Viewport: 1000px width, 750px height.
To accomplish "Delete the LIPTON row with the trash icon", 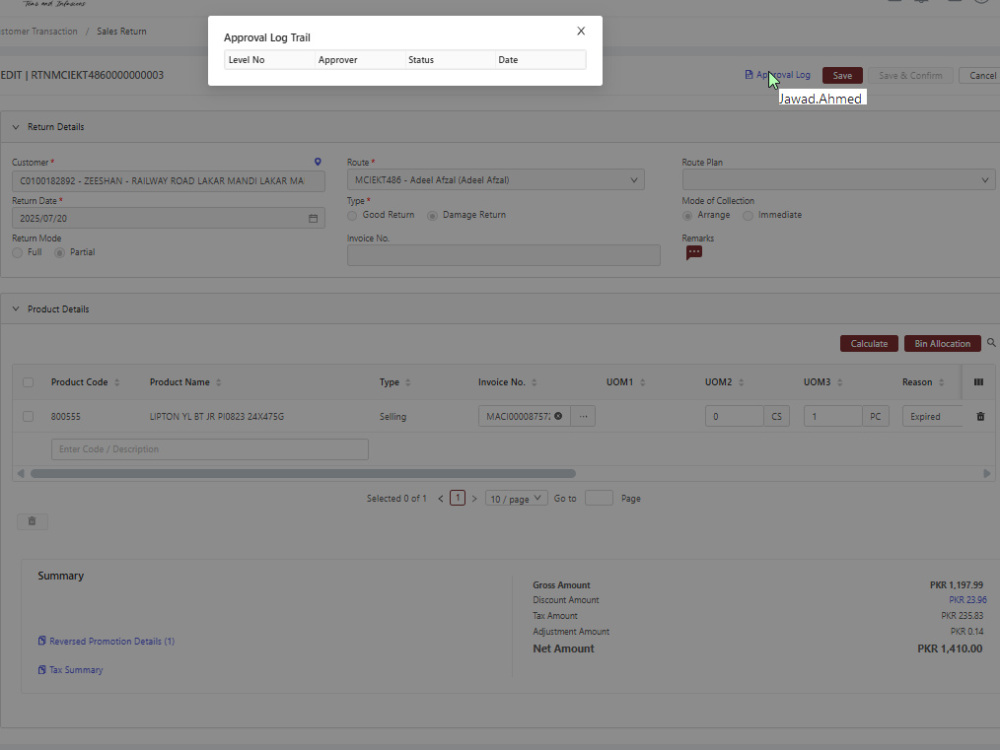I will pos(980,416).
